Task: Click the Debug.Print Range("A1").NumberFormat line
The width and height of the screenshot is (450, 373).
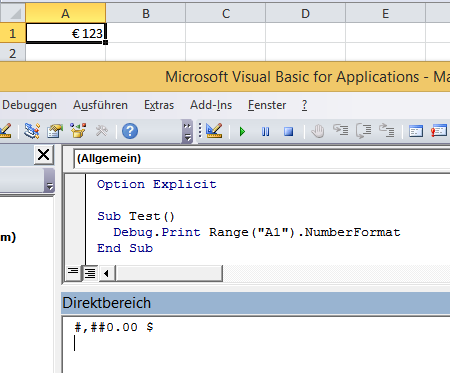Action: tap(257, 232)
